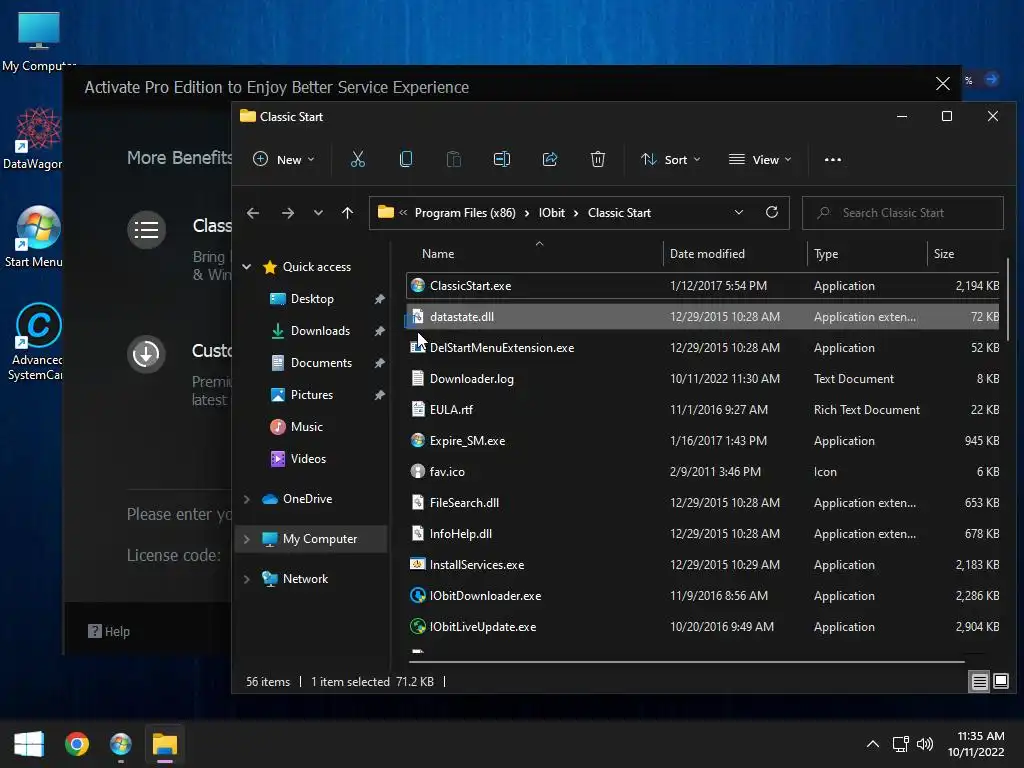The height and width of the screenshot is (768, 1024).
Task: Go back with the left arrow button
Action: [253, 213]
